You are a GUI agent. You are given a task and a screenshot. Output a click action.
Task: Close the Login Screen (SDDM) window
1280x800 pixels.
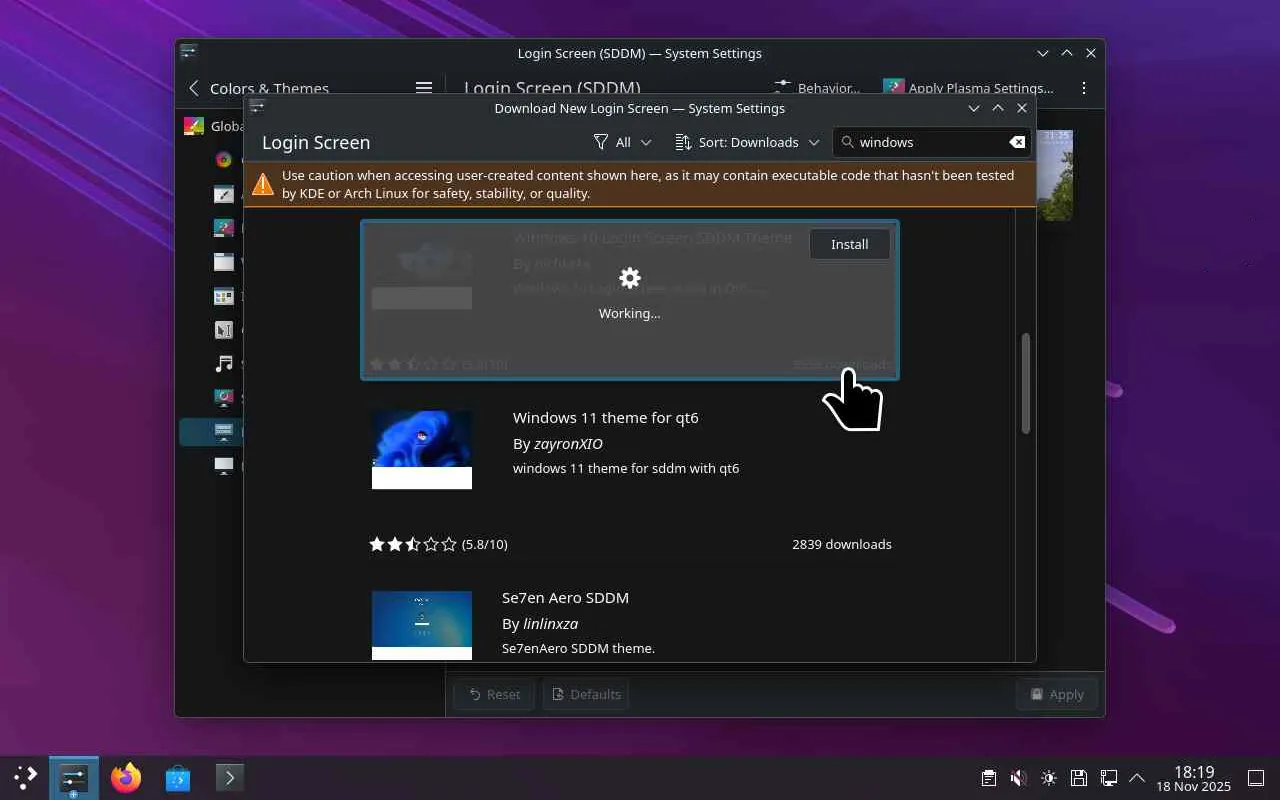[x=1091, y=53]
